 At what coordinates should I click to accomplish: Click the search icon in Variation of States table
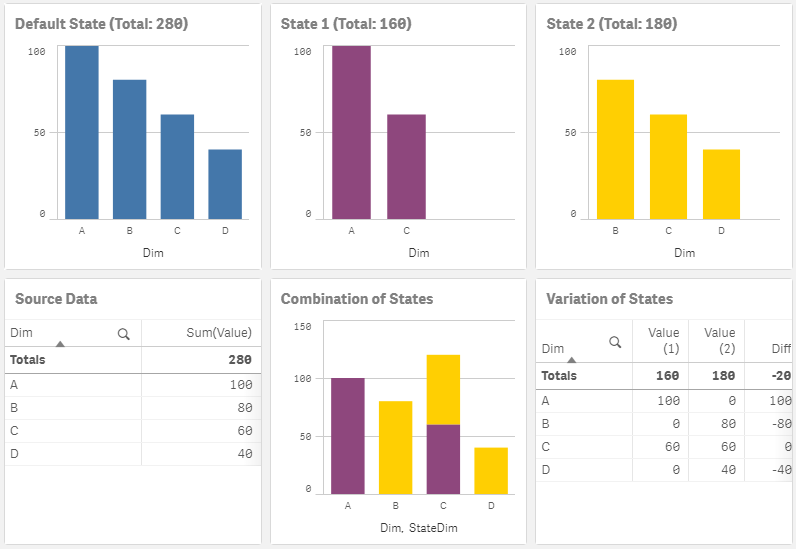pyautogui.click(x=616, y=342)
